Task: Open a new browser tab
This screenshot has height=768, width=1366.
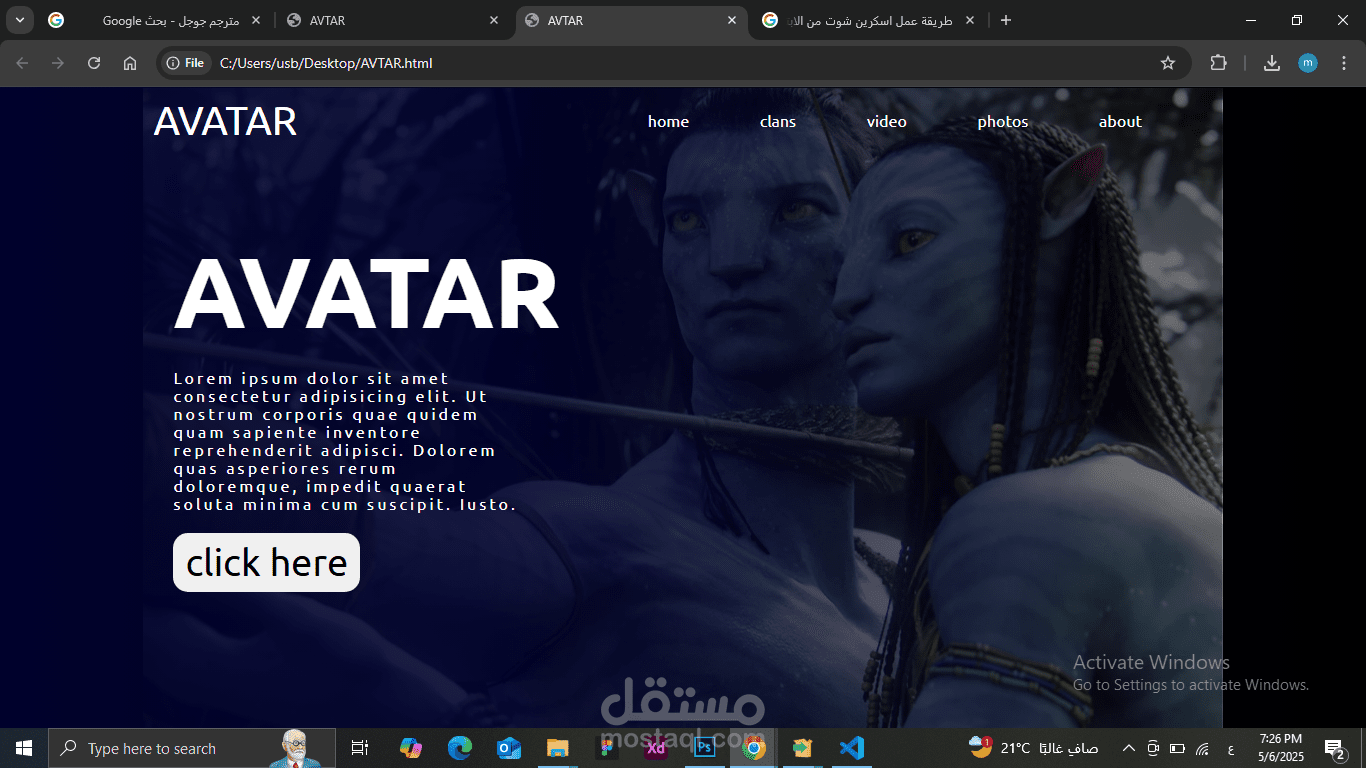Action: [1006, 20]
